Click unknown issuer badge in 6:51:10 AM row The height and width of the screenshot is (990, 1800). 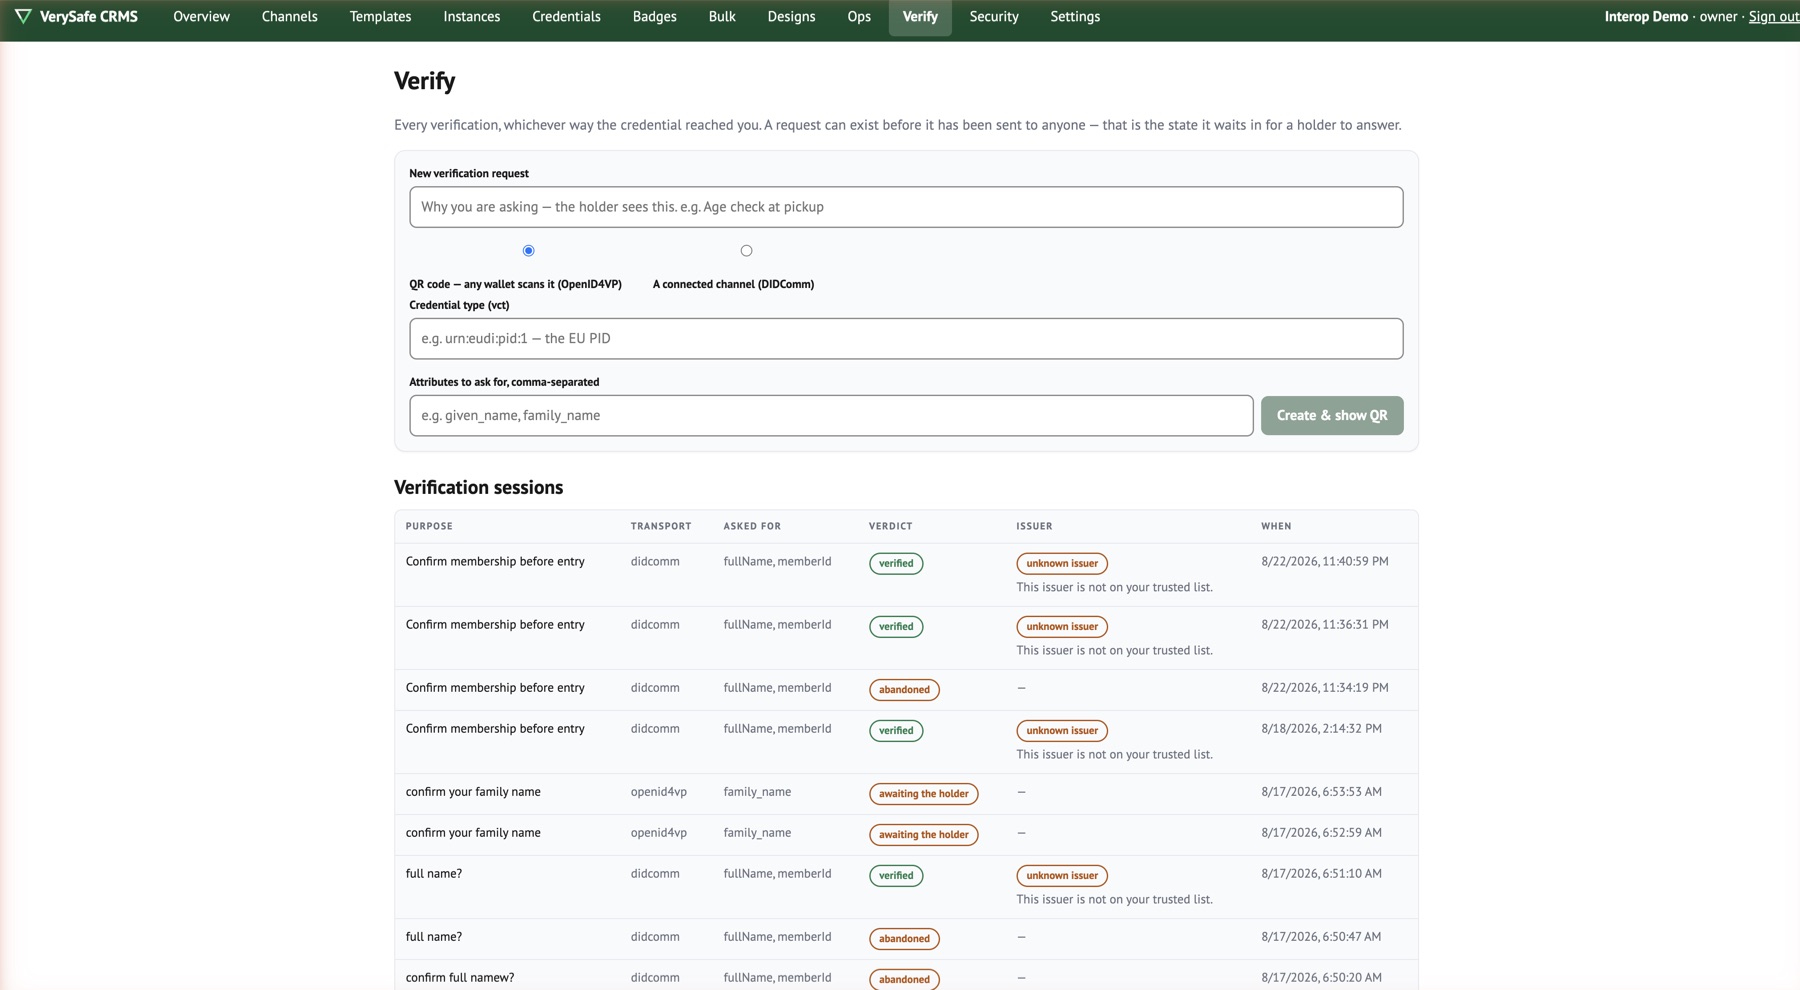pos(1062,875)
